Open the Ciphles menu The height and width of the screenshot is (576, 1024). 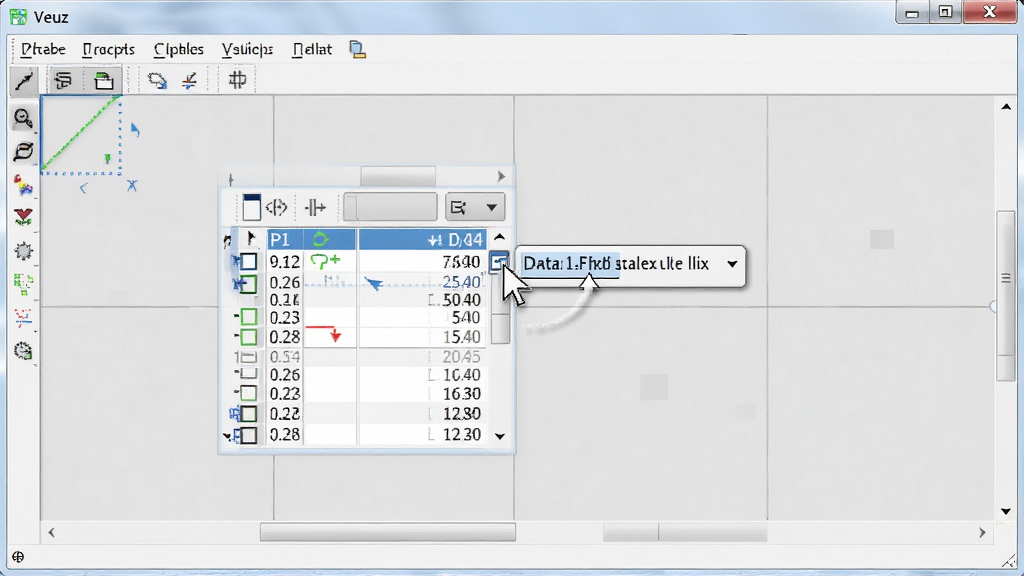tap(178, 50)
